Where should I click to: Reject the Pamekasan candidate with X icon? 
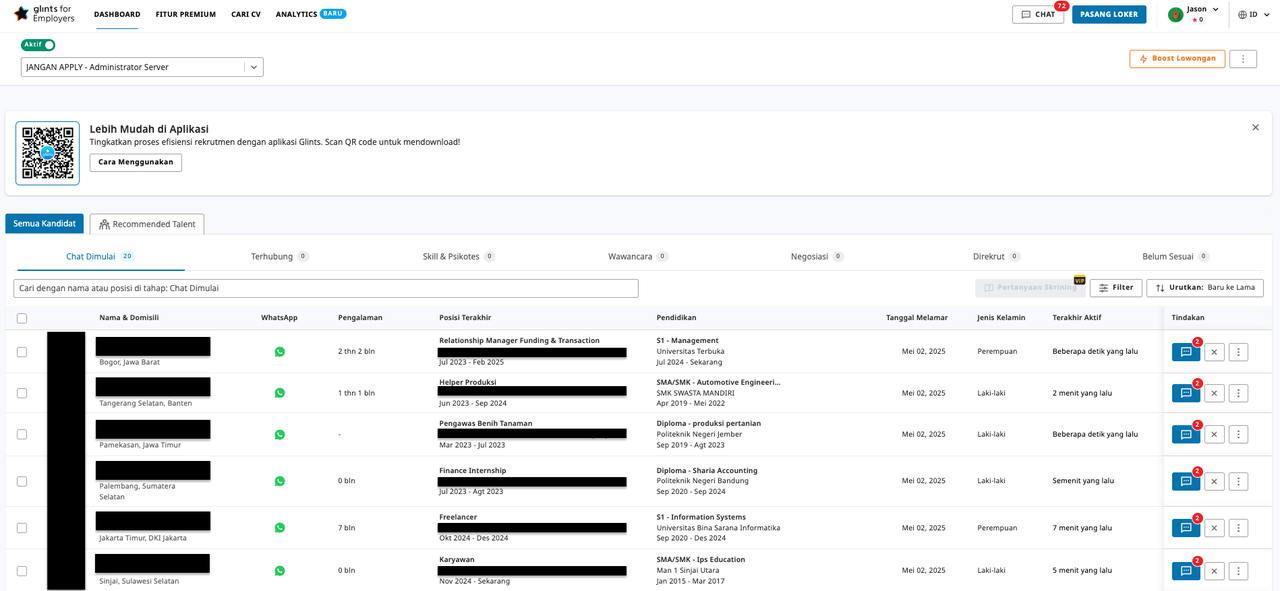[x=1213, y=434]
